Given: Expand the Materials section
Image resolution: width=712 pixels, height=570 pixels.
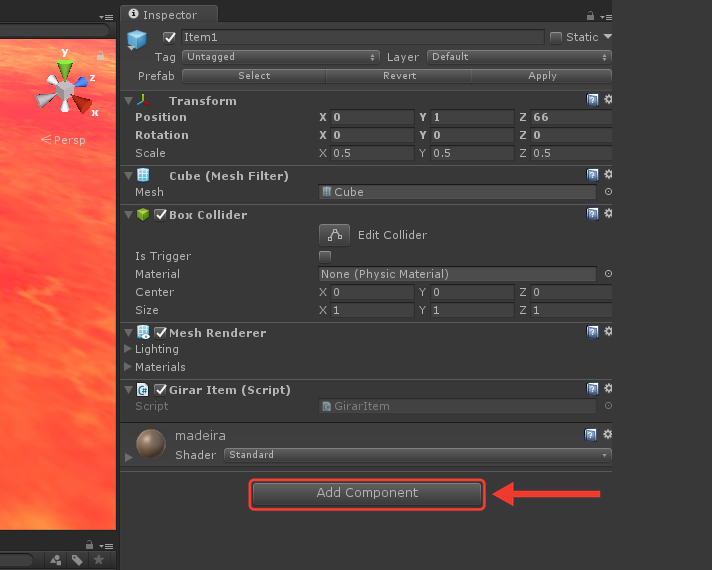Looking at the screenshot, I should coord(128,367).
